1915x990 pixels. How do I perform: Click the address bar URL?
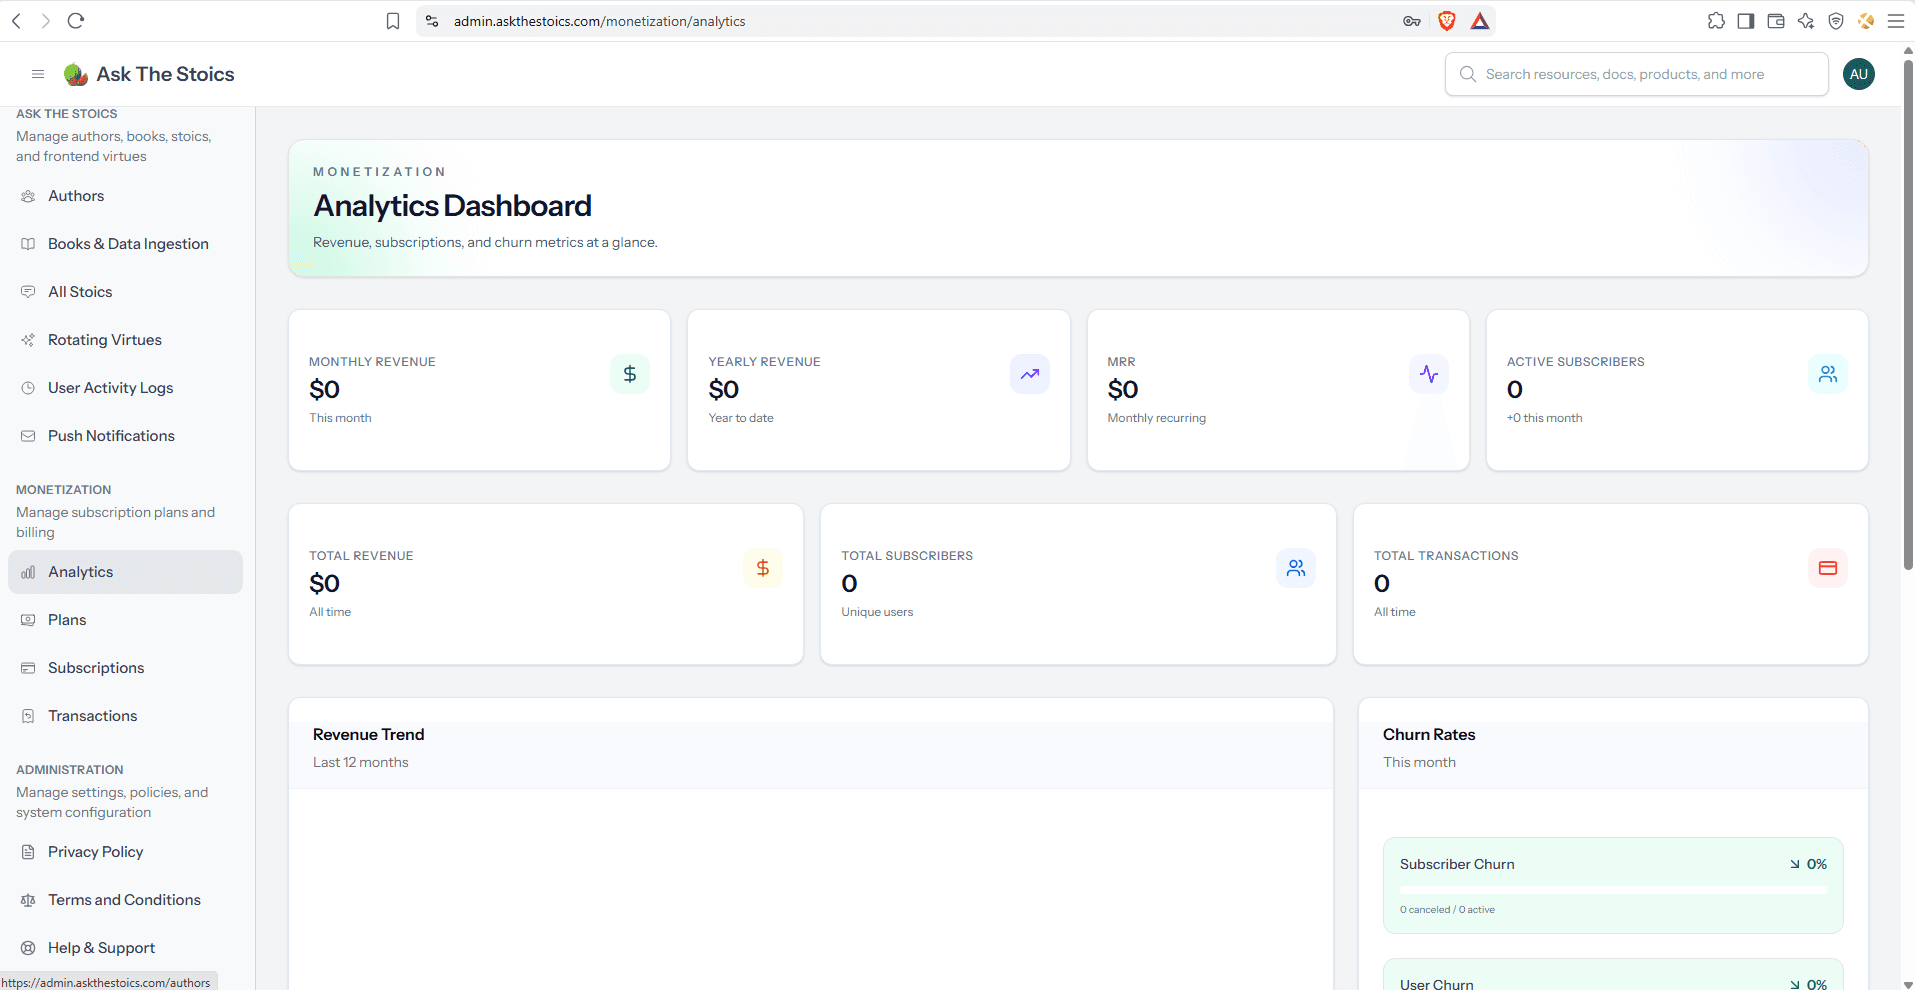[599, 21]
